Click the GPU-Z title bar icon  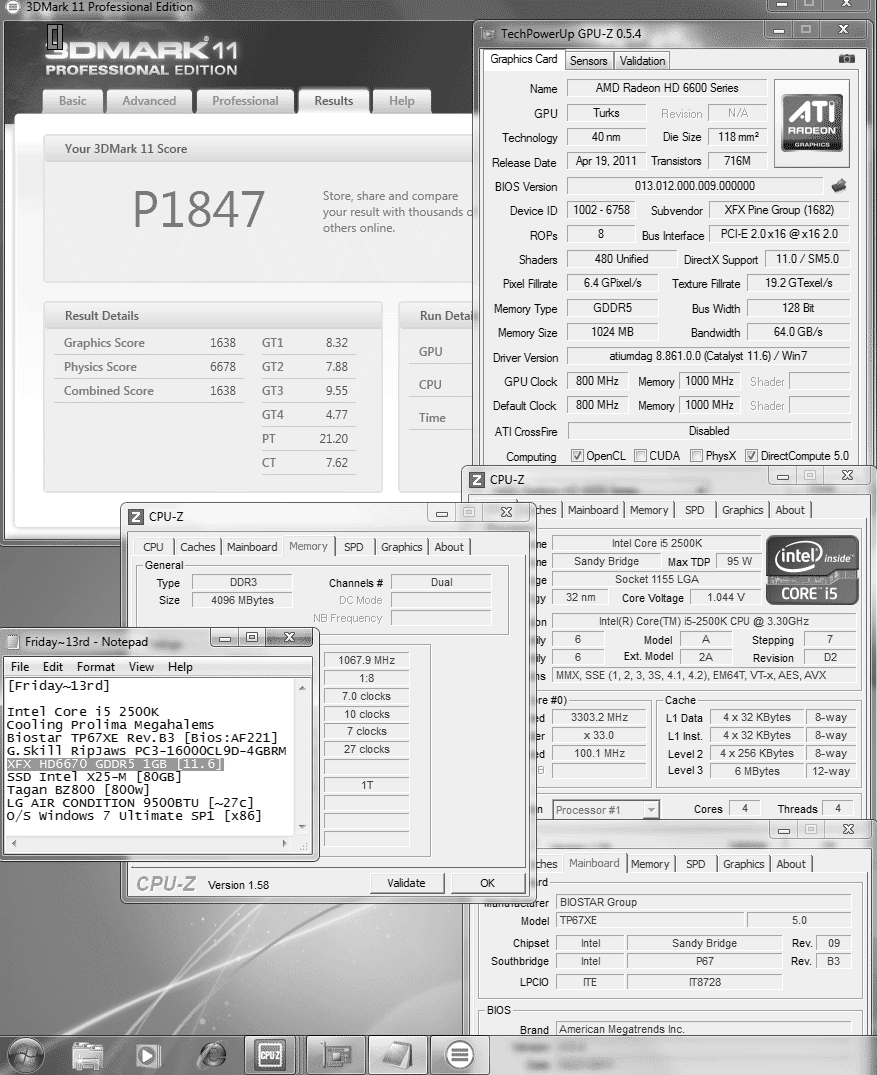pyautogui.click(x=488, y=34)
